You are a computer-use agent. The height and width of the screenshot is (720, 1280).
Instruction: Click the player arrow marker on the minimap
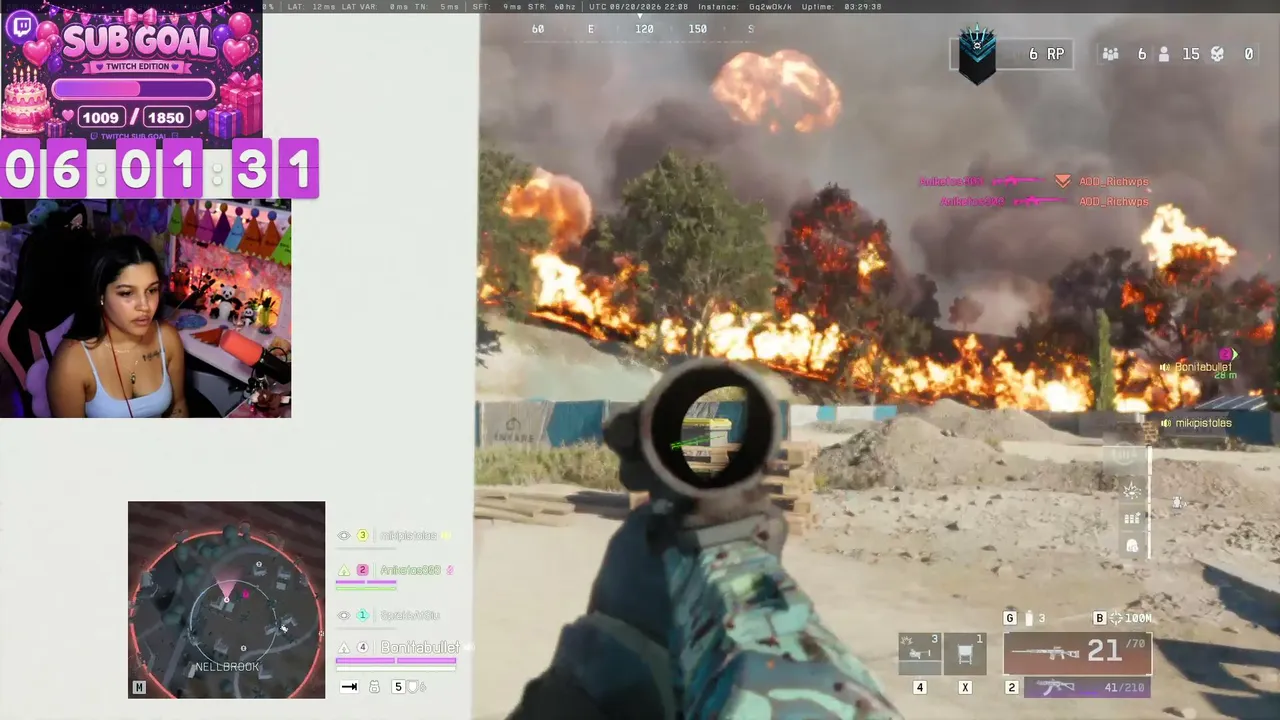(226, 599)
